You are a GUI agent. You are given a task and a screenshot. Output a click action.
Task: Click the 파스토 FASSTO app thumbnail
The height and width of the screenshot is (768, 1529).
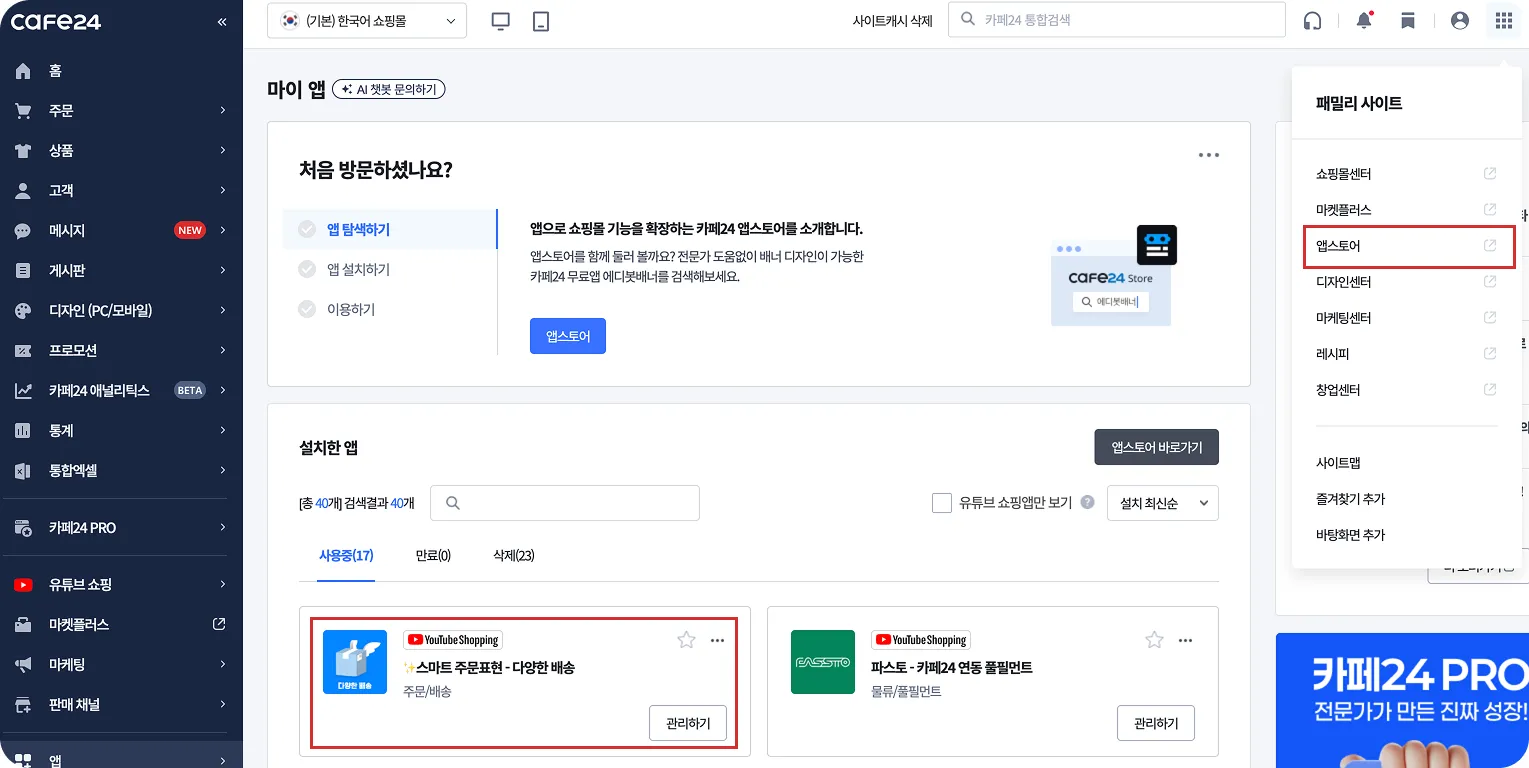[x=823, y=662]
